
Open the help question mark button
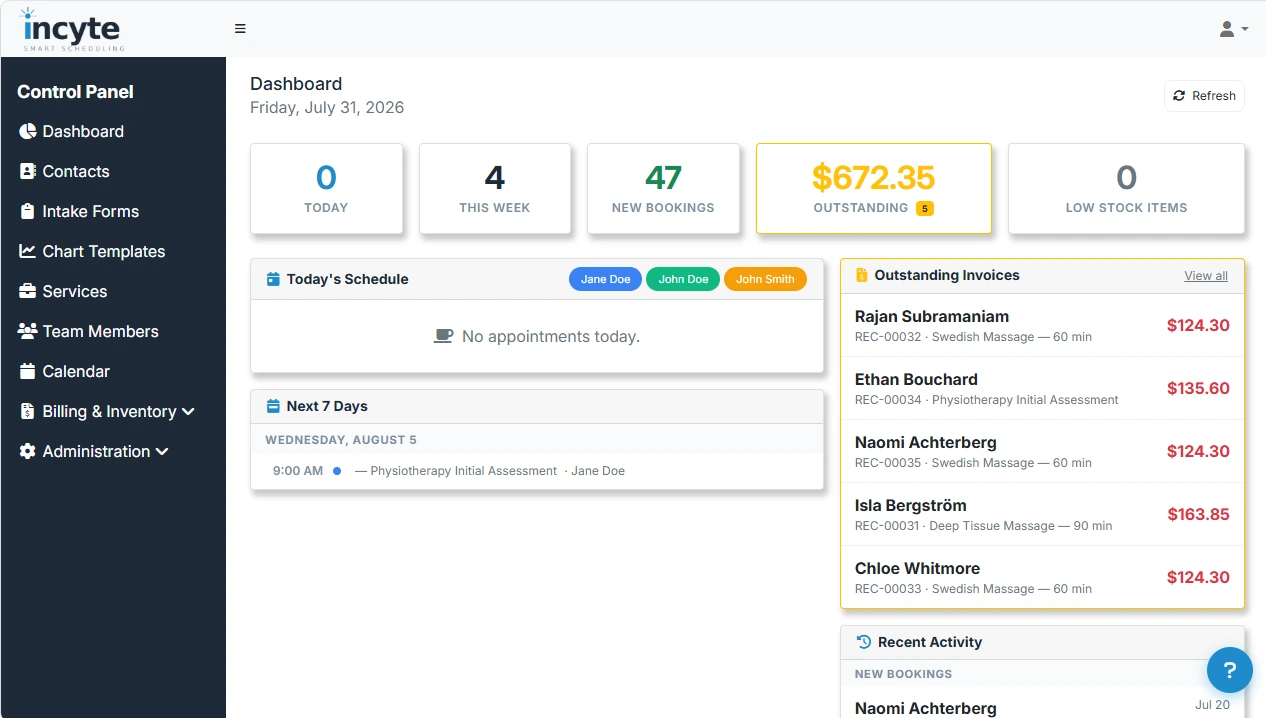tap(1230, 670)
